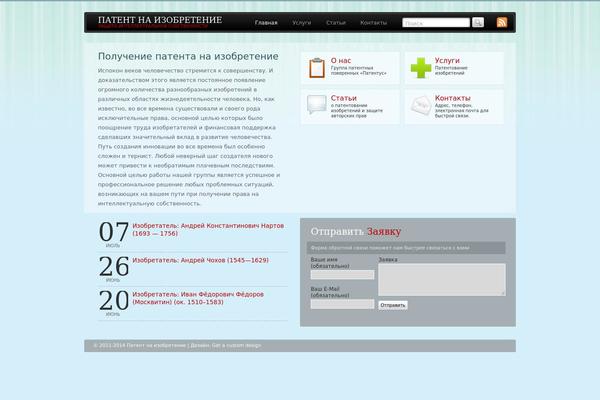The height and width of the screenshot is (400, 600).
Task: Open the Статьи block heading
Action: click(x=344, y=98)
